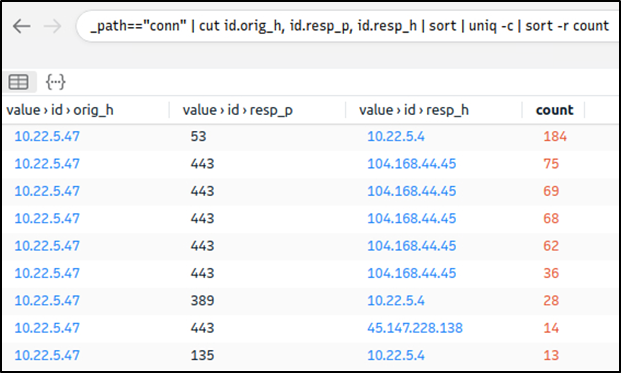
Task: Sort by the count column header
Action: [x=554, y=110]
